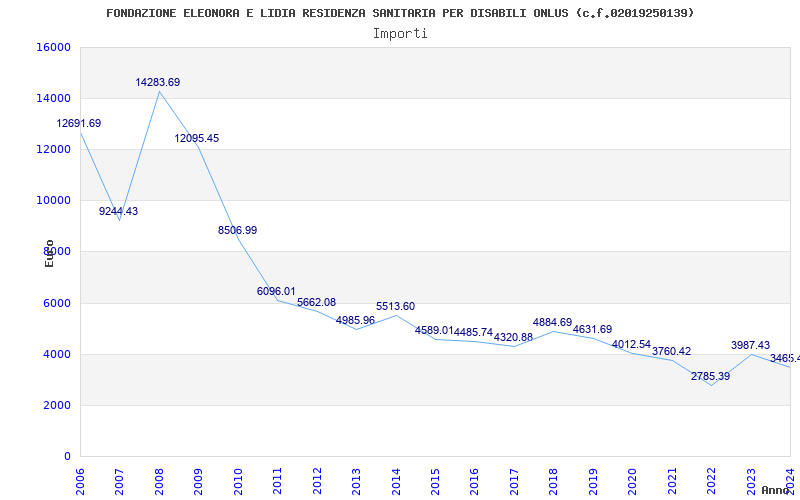Select data label 3760.42
Screen dimensions: 800x500
tap(671, 351)
